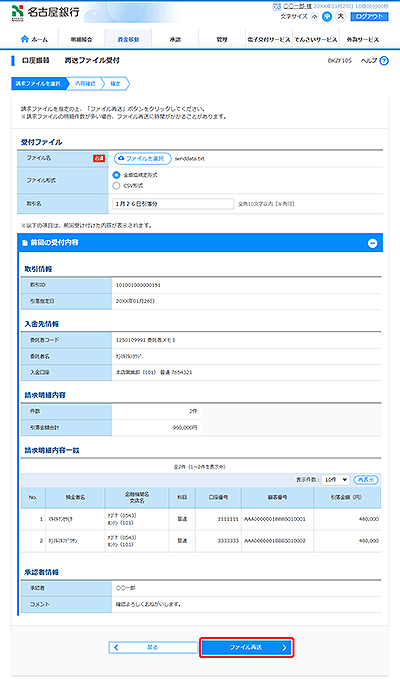Viewport: 400px width, 691px height.
Task: Click the 再表示 refresh button
Action: pyautogui.click(x=366, y=479)
